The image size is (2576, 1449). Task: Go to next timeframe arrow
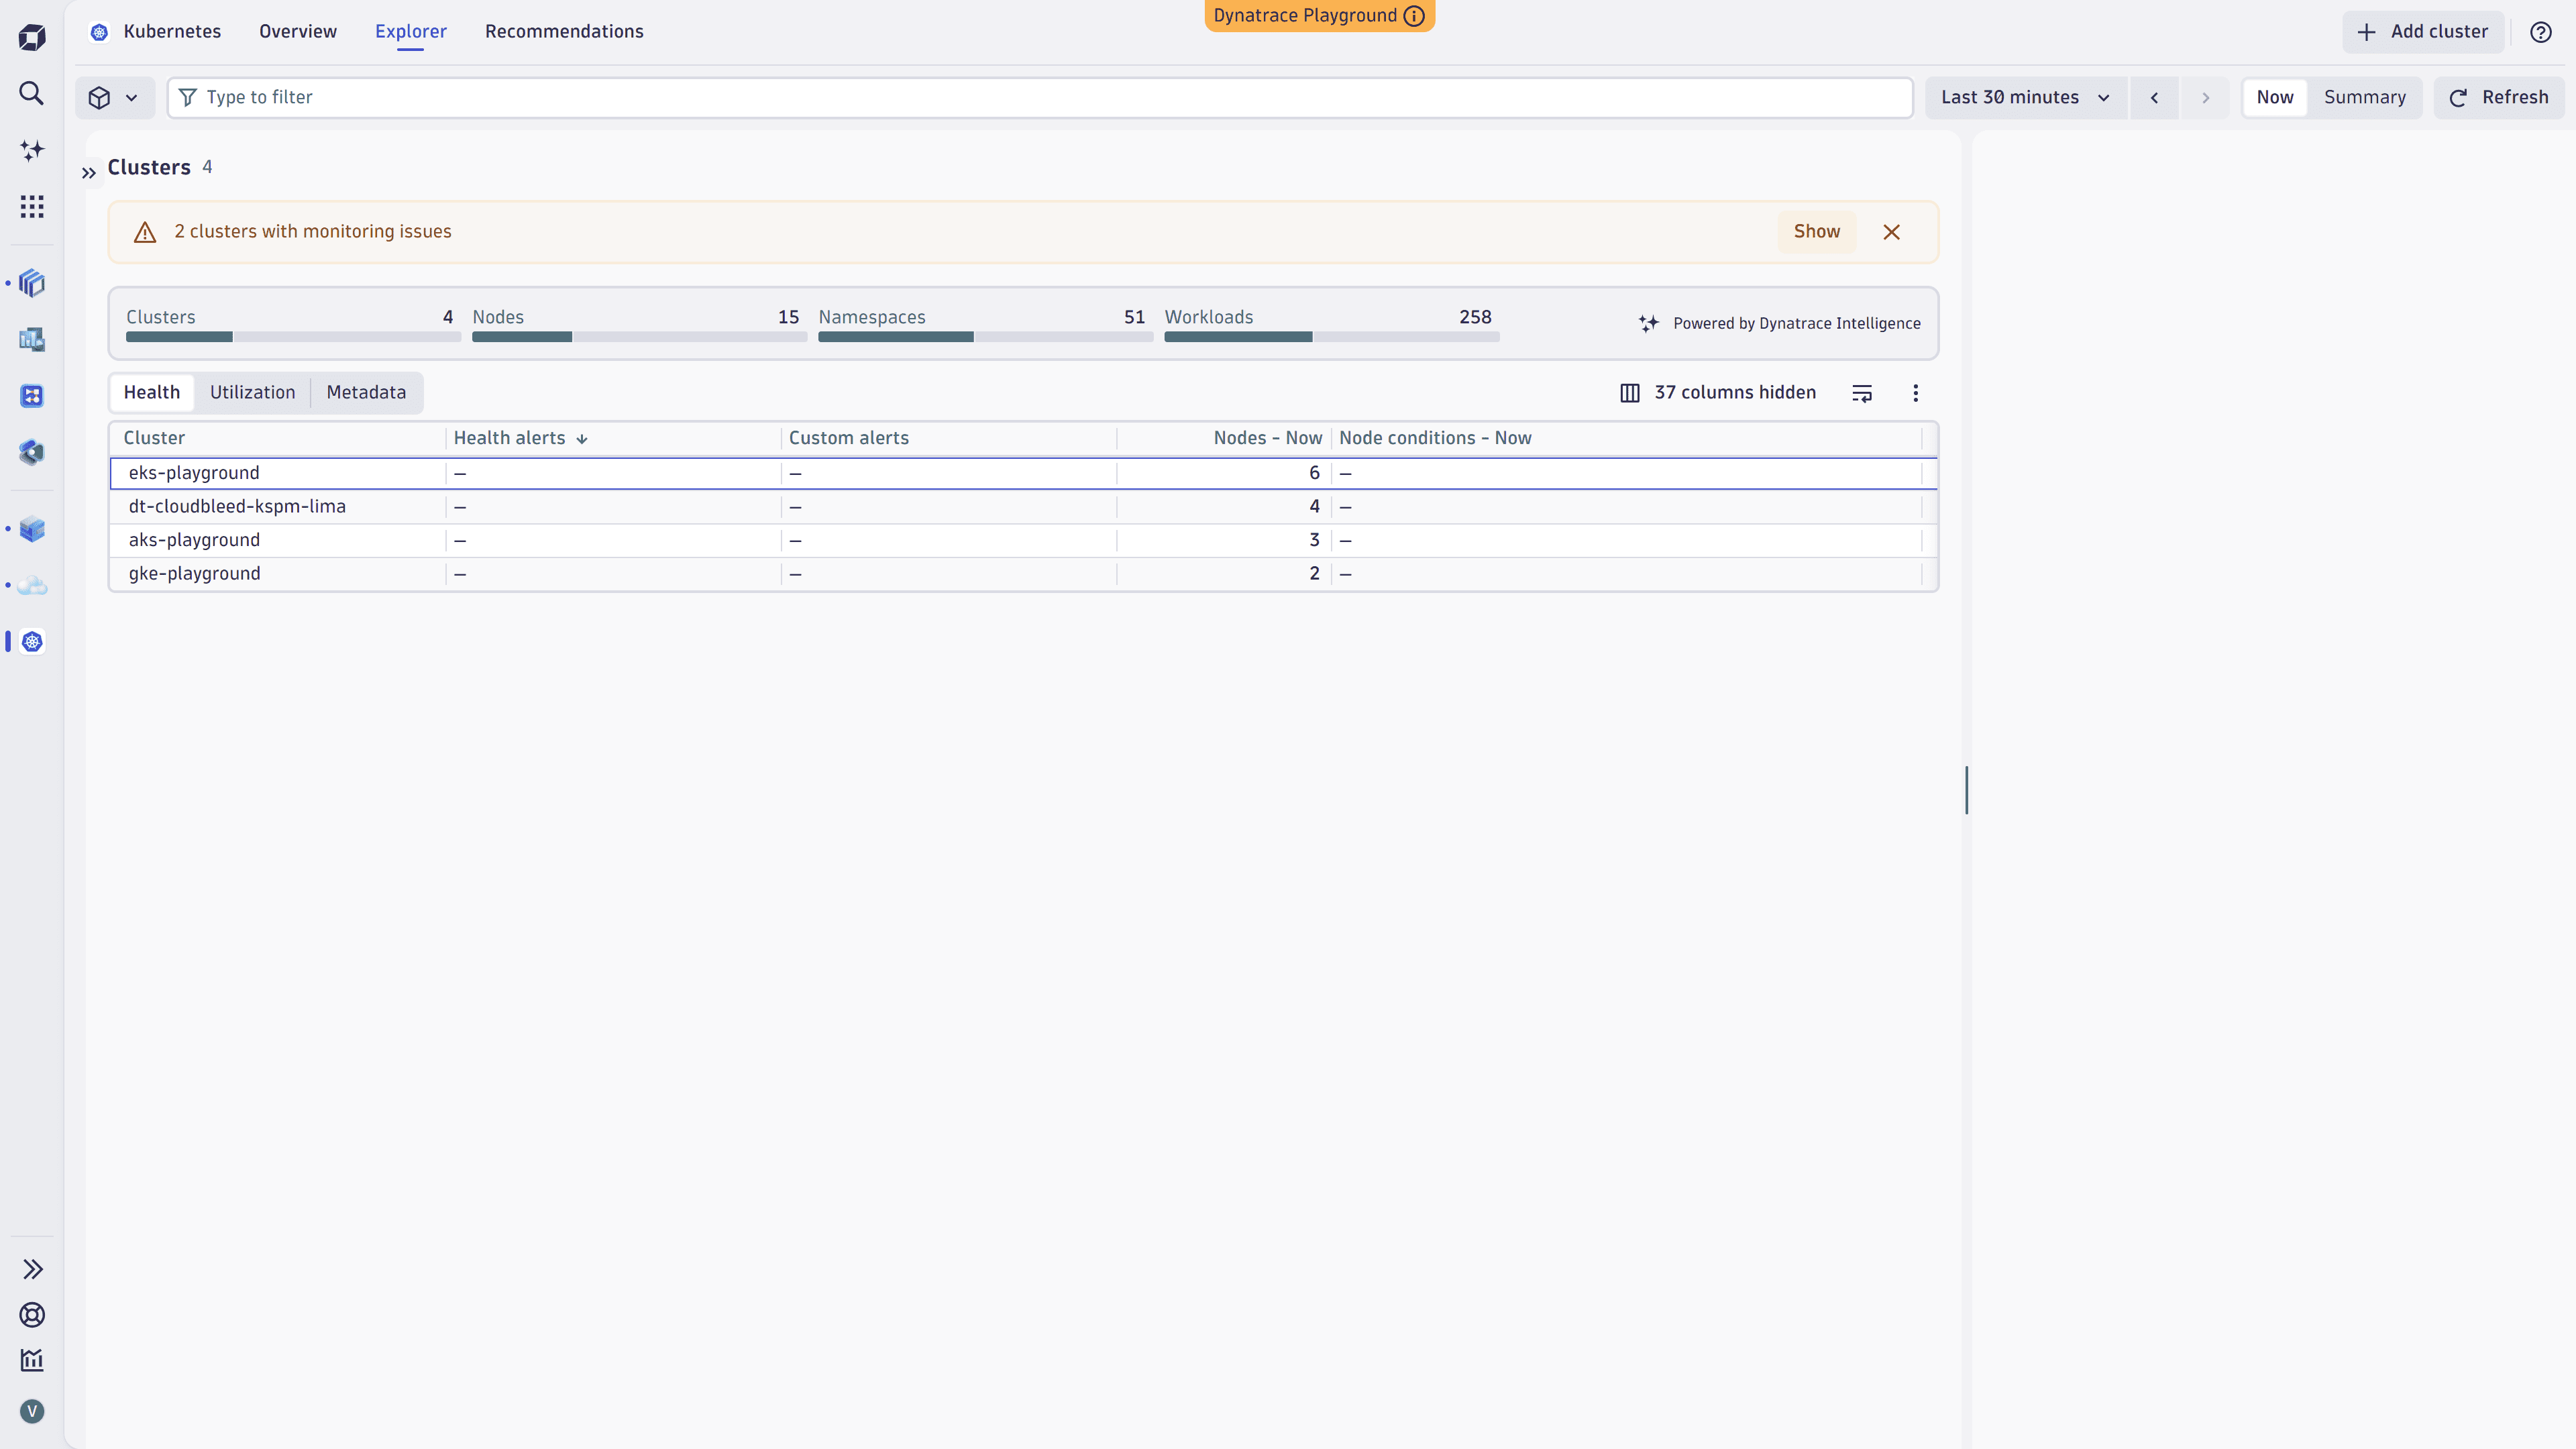pos(2205,98)
